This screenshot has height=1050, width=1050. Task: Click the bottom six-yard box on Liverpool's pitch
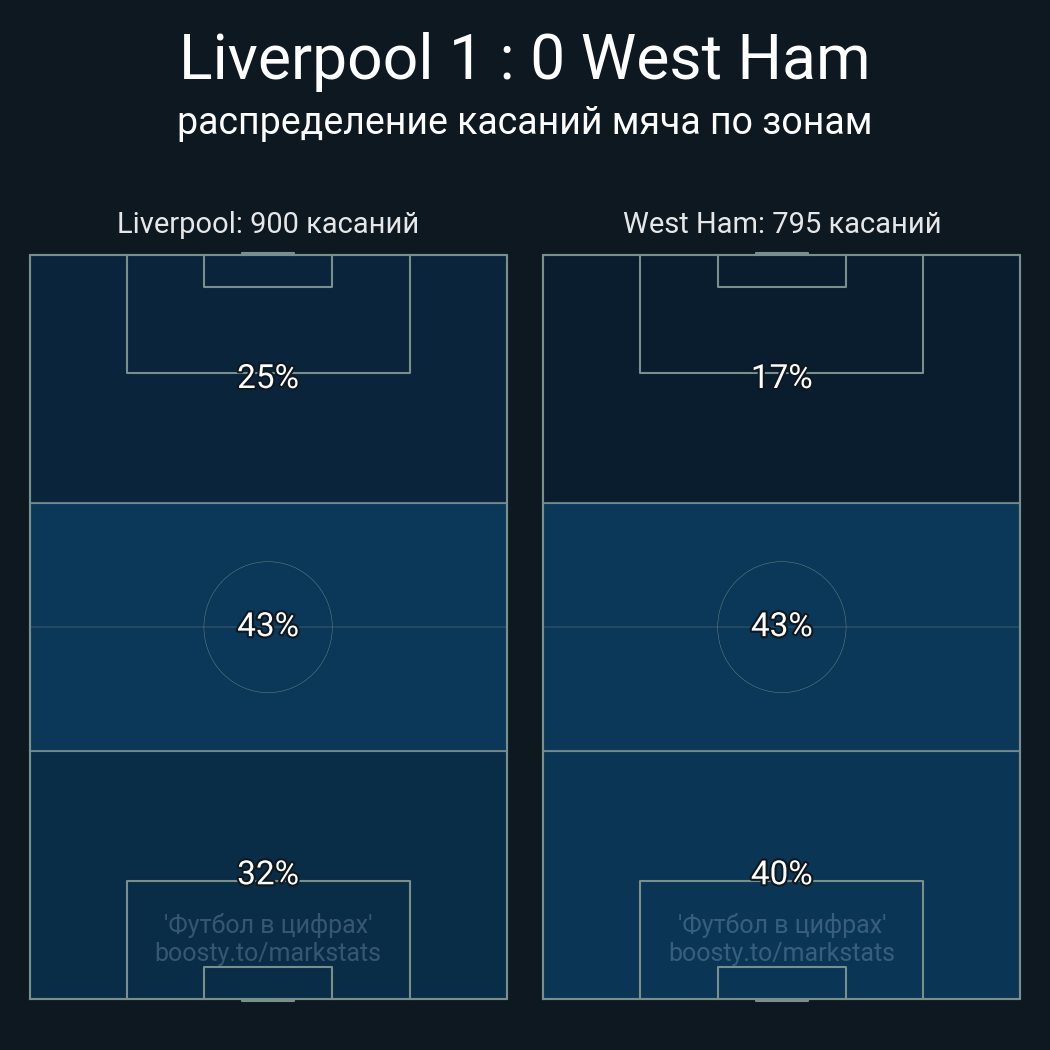268,983
